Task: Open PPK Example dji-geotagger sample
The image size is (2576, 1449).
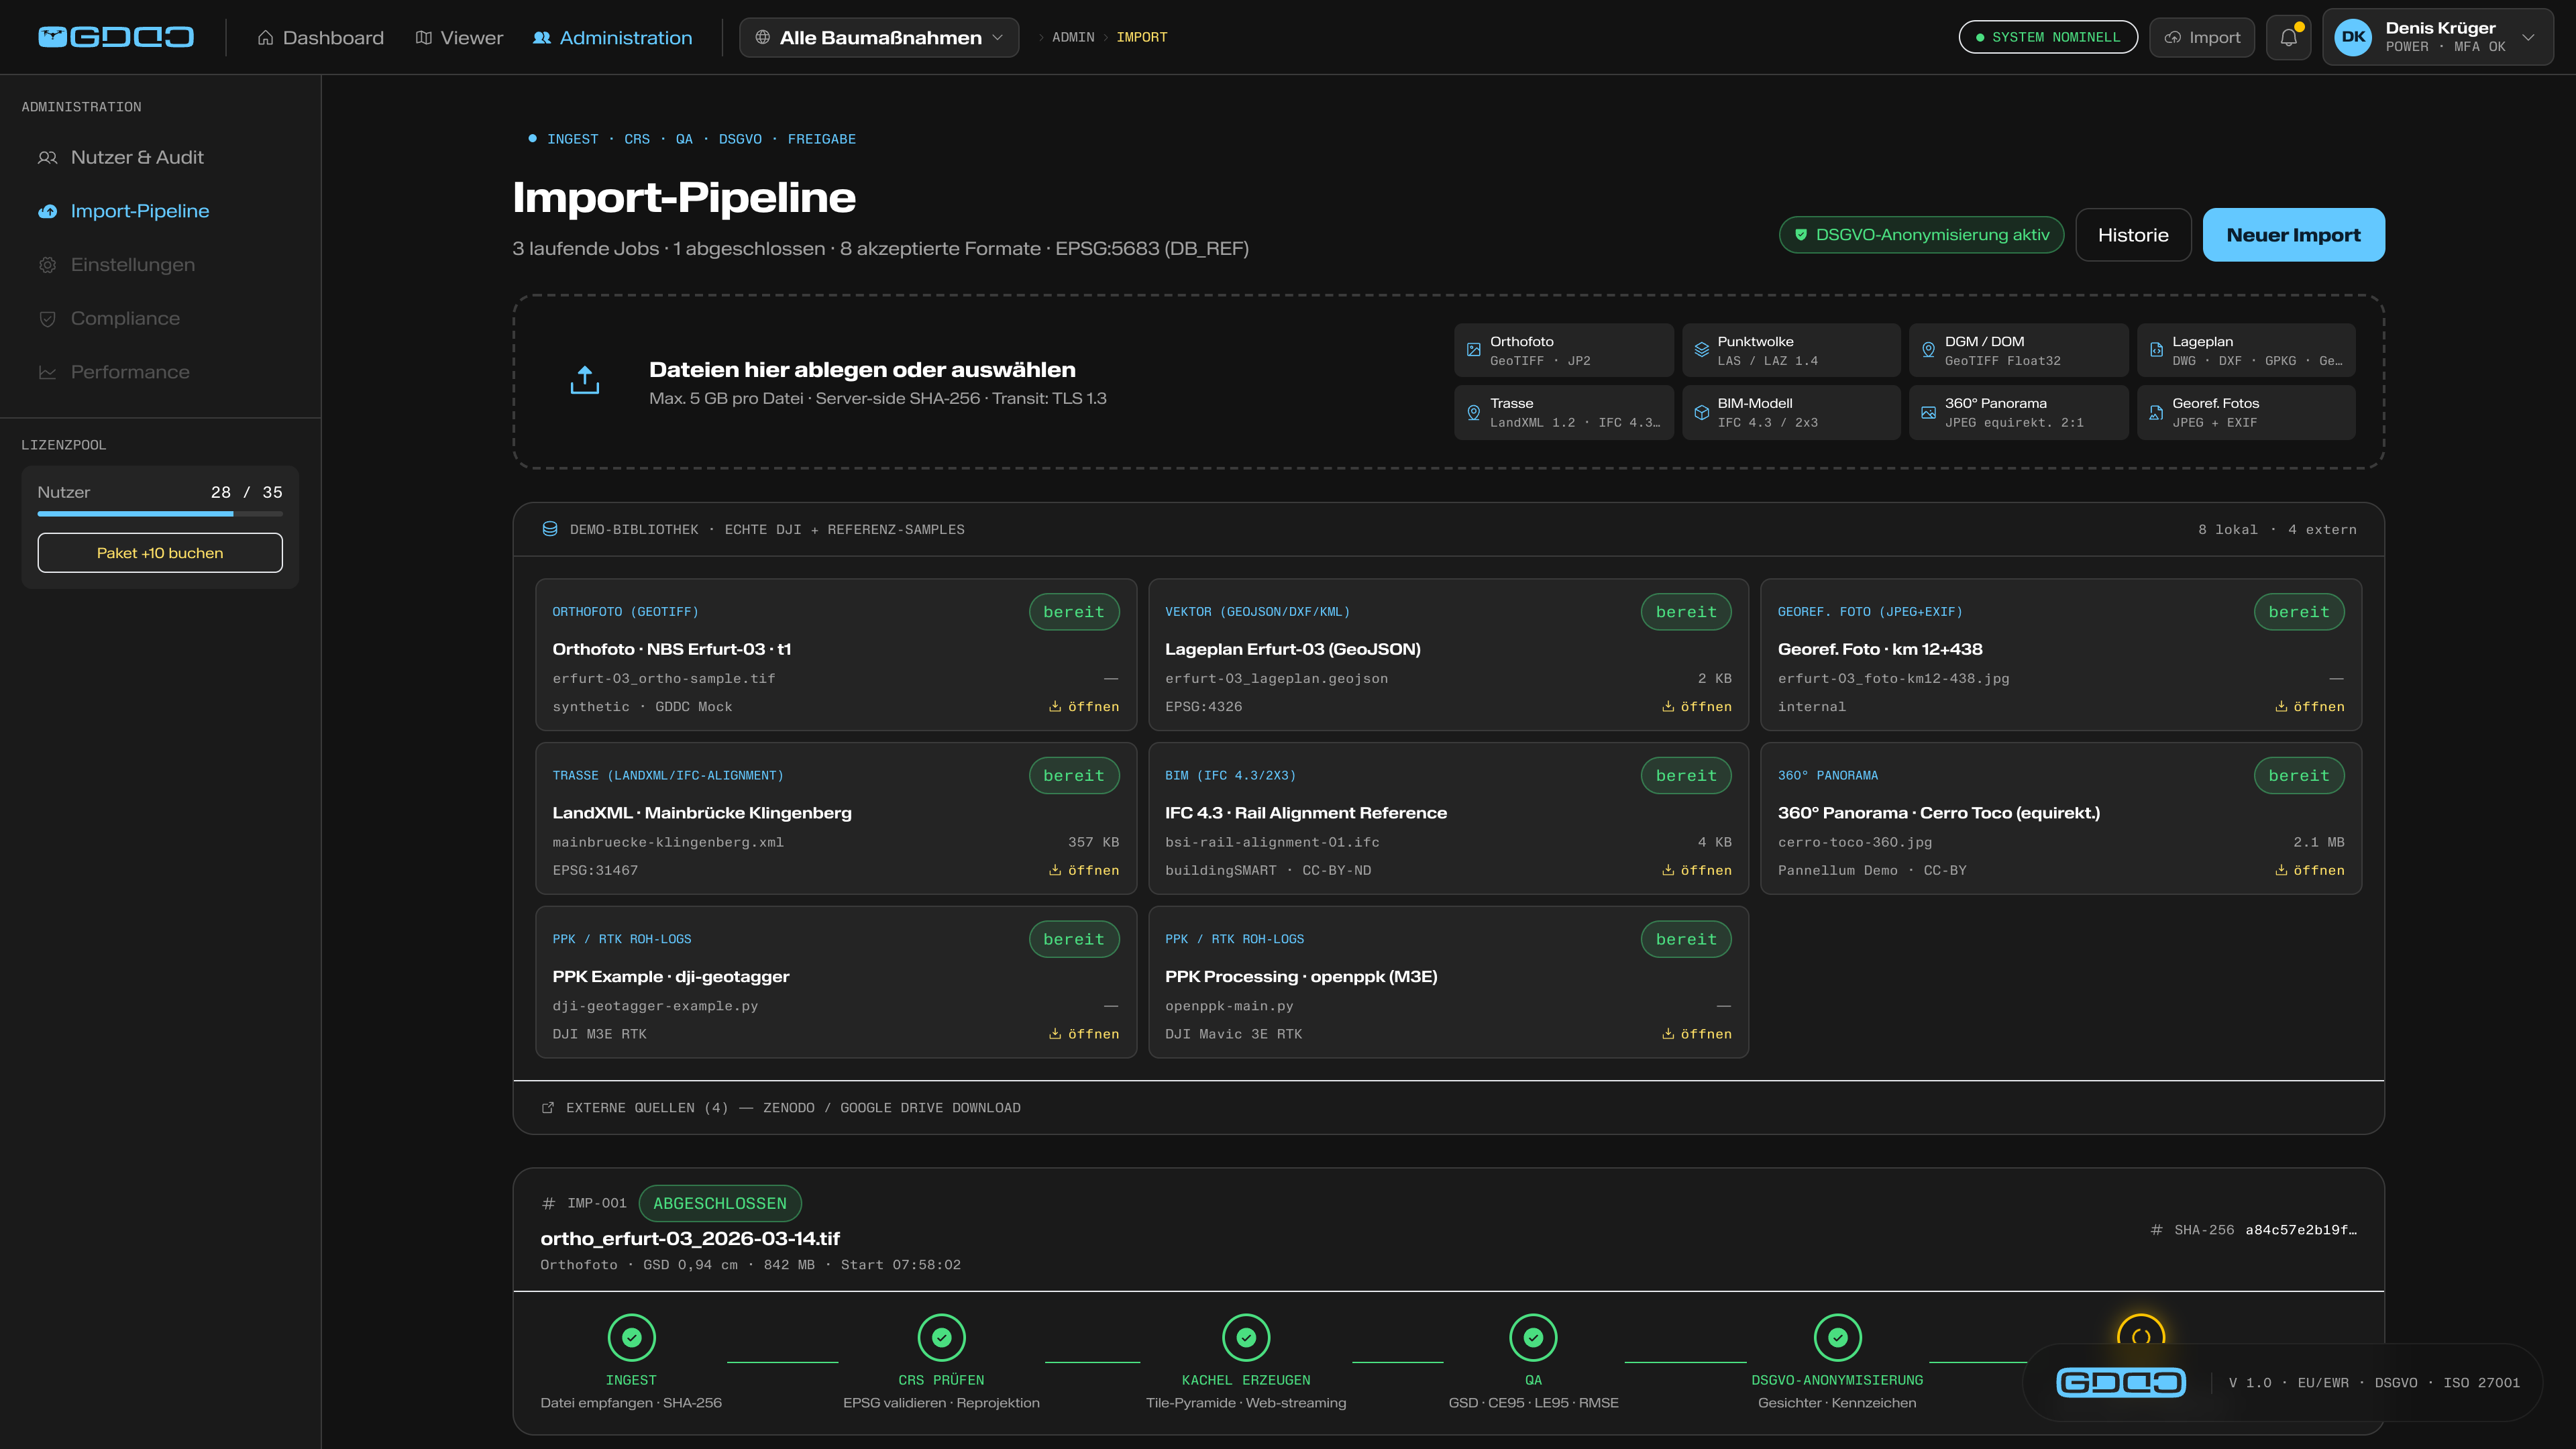Action: [x=1083, y=1035]
